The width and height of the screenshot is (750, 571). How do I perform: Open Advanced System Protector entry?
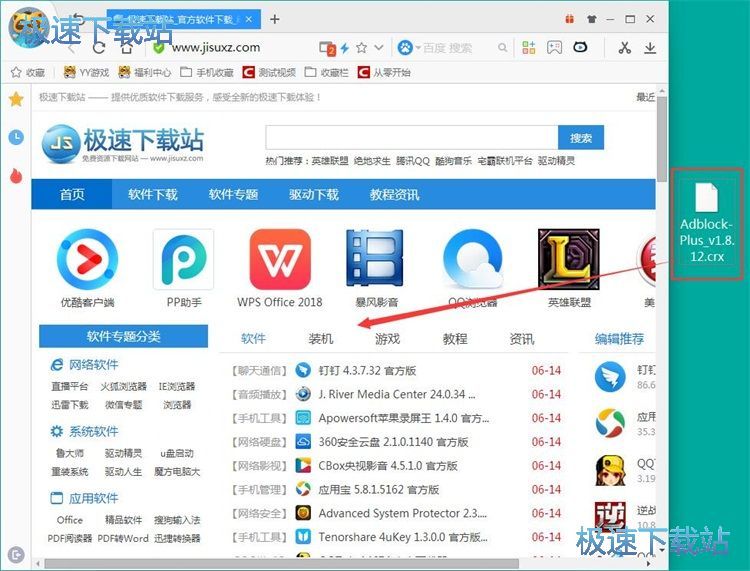point(403,514)
